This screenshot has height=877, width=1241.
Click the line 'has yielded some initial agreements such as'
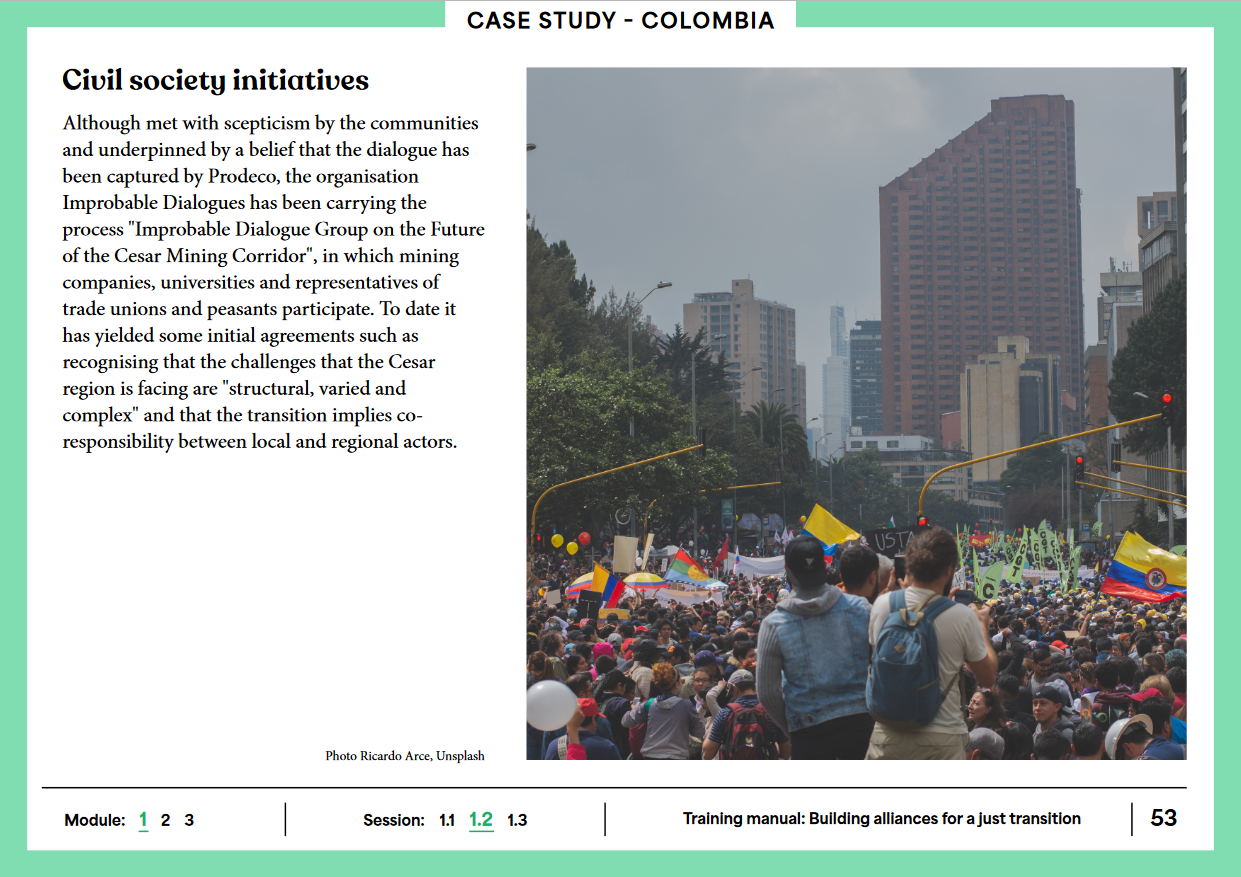coord(241,335)
